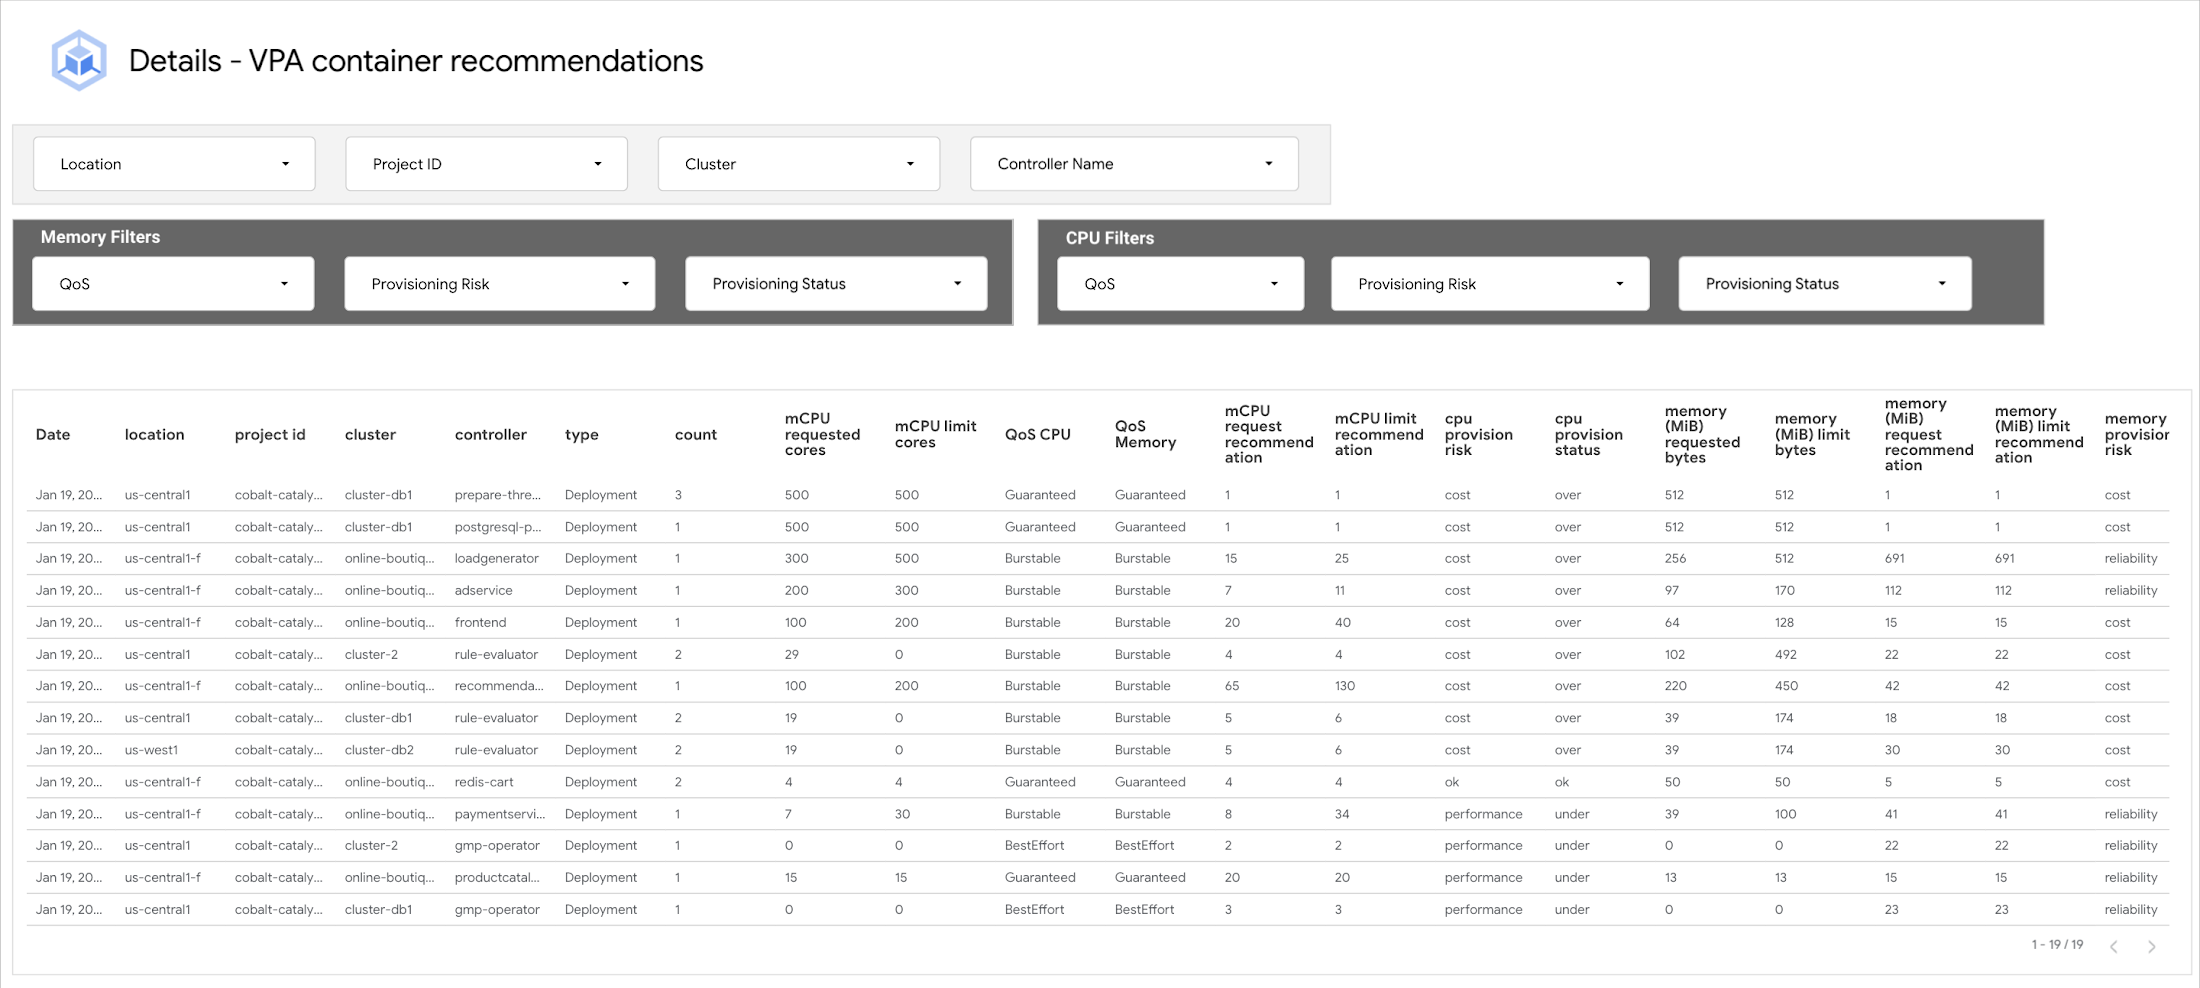Sort by memory (MiB) limit recommendation header
The height and width of the screenshot is (988, 2200).
pyautogui.click(x=2038, y=435)
